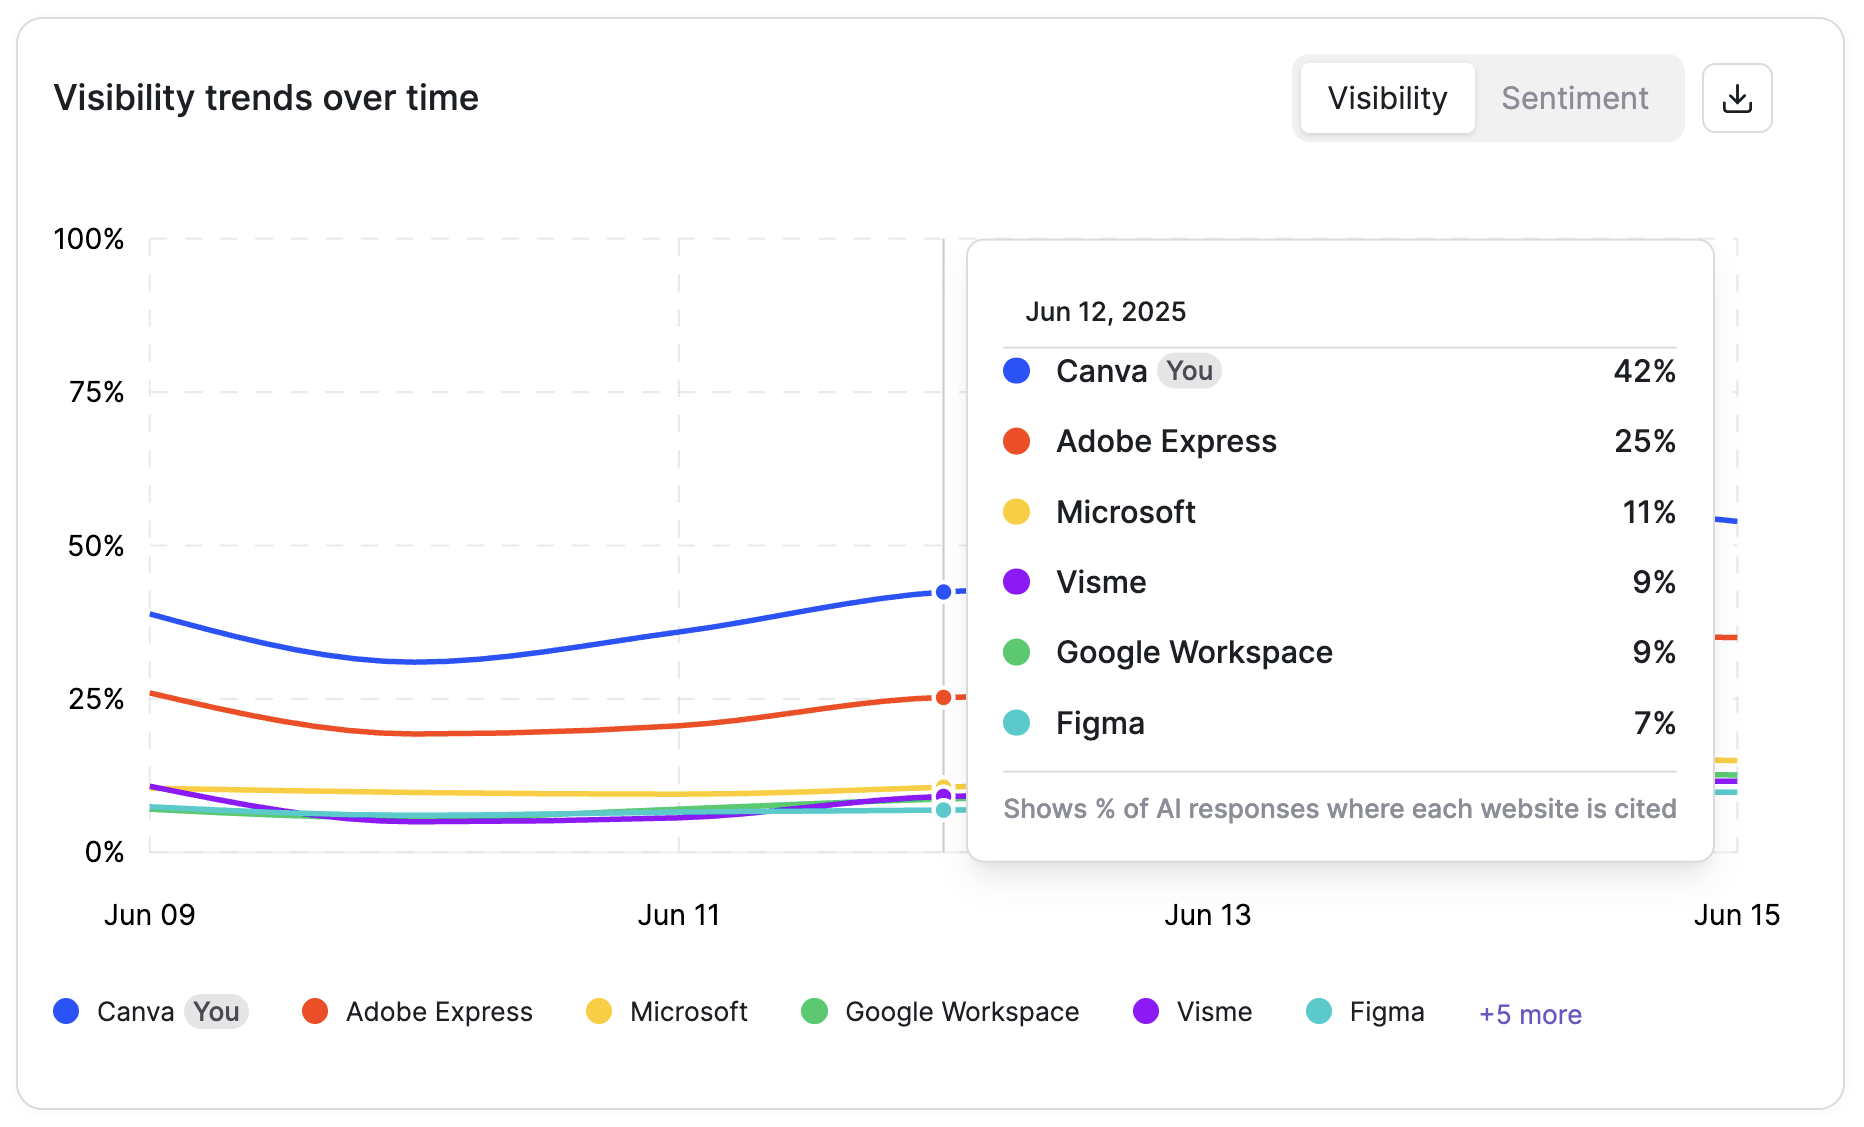Click the Visme row label in tooltip
The height and width of the screenshot is (1127, 1864).
point(1101,582)
